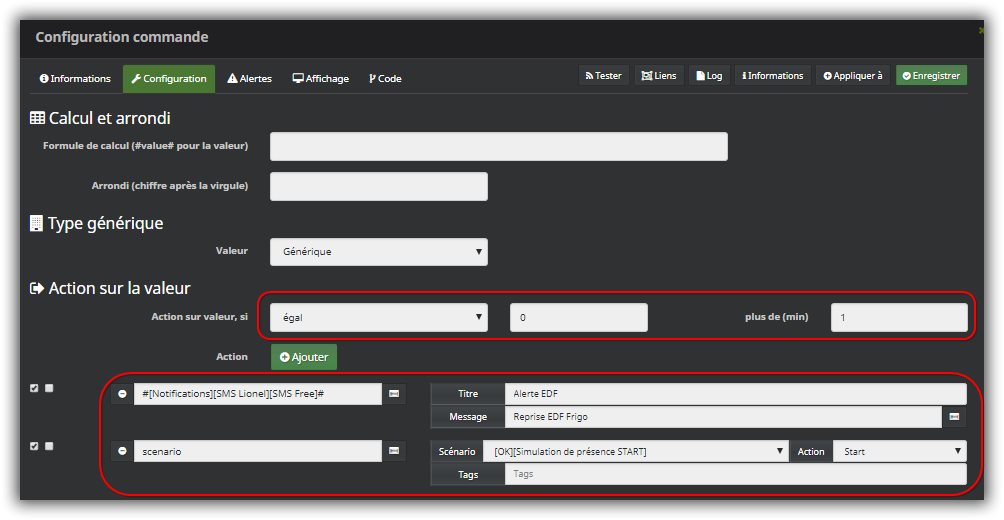This screenshot has width=1004, height=520.
Task: Click the Tester button
Action: tap(604, 76)
